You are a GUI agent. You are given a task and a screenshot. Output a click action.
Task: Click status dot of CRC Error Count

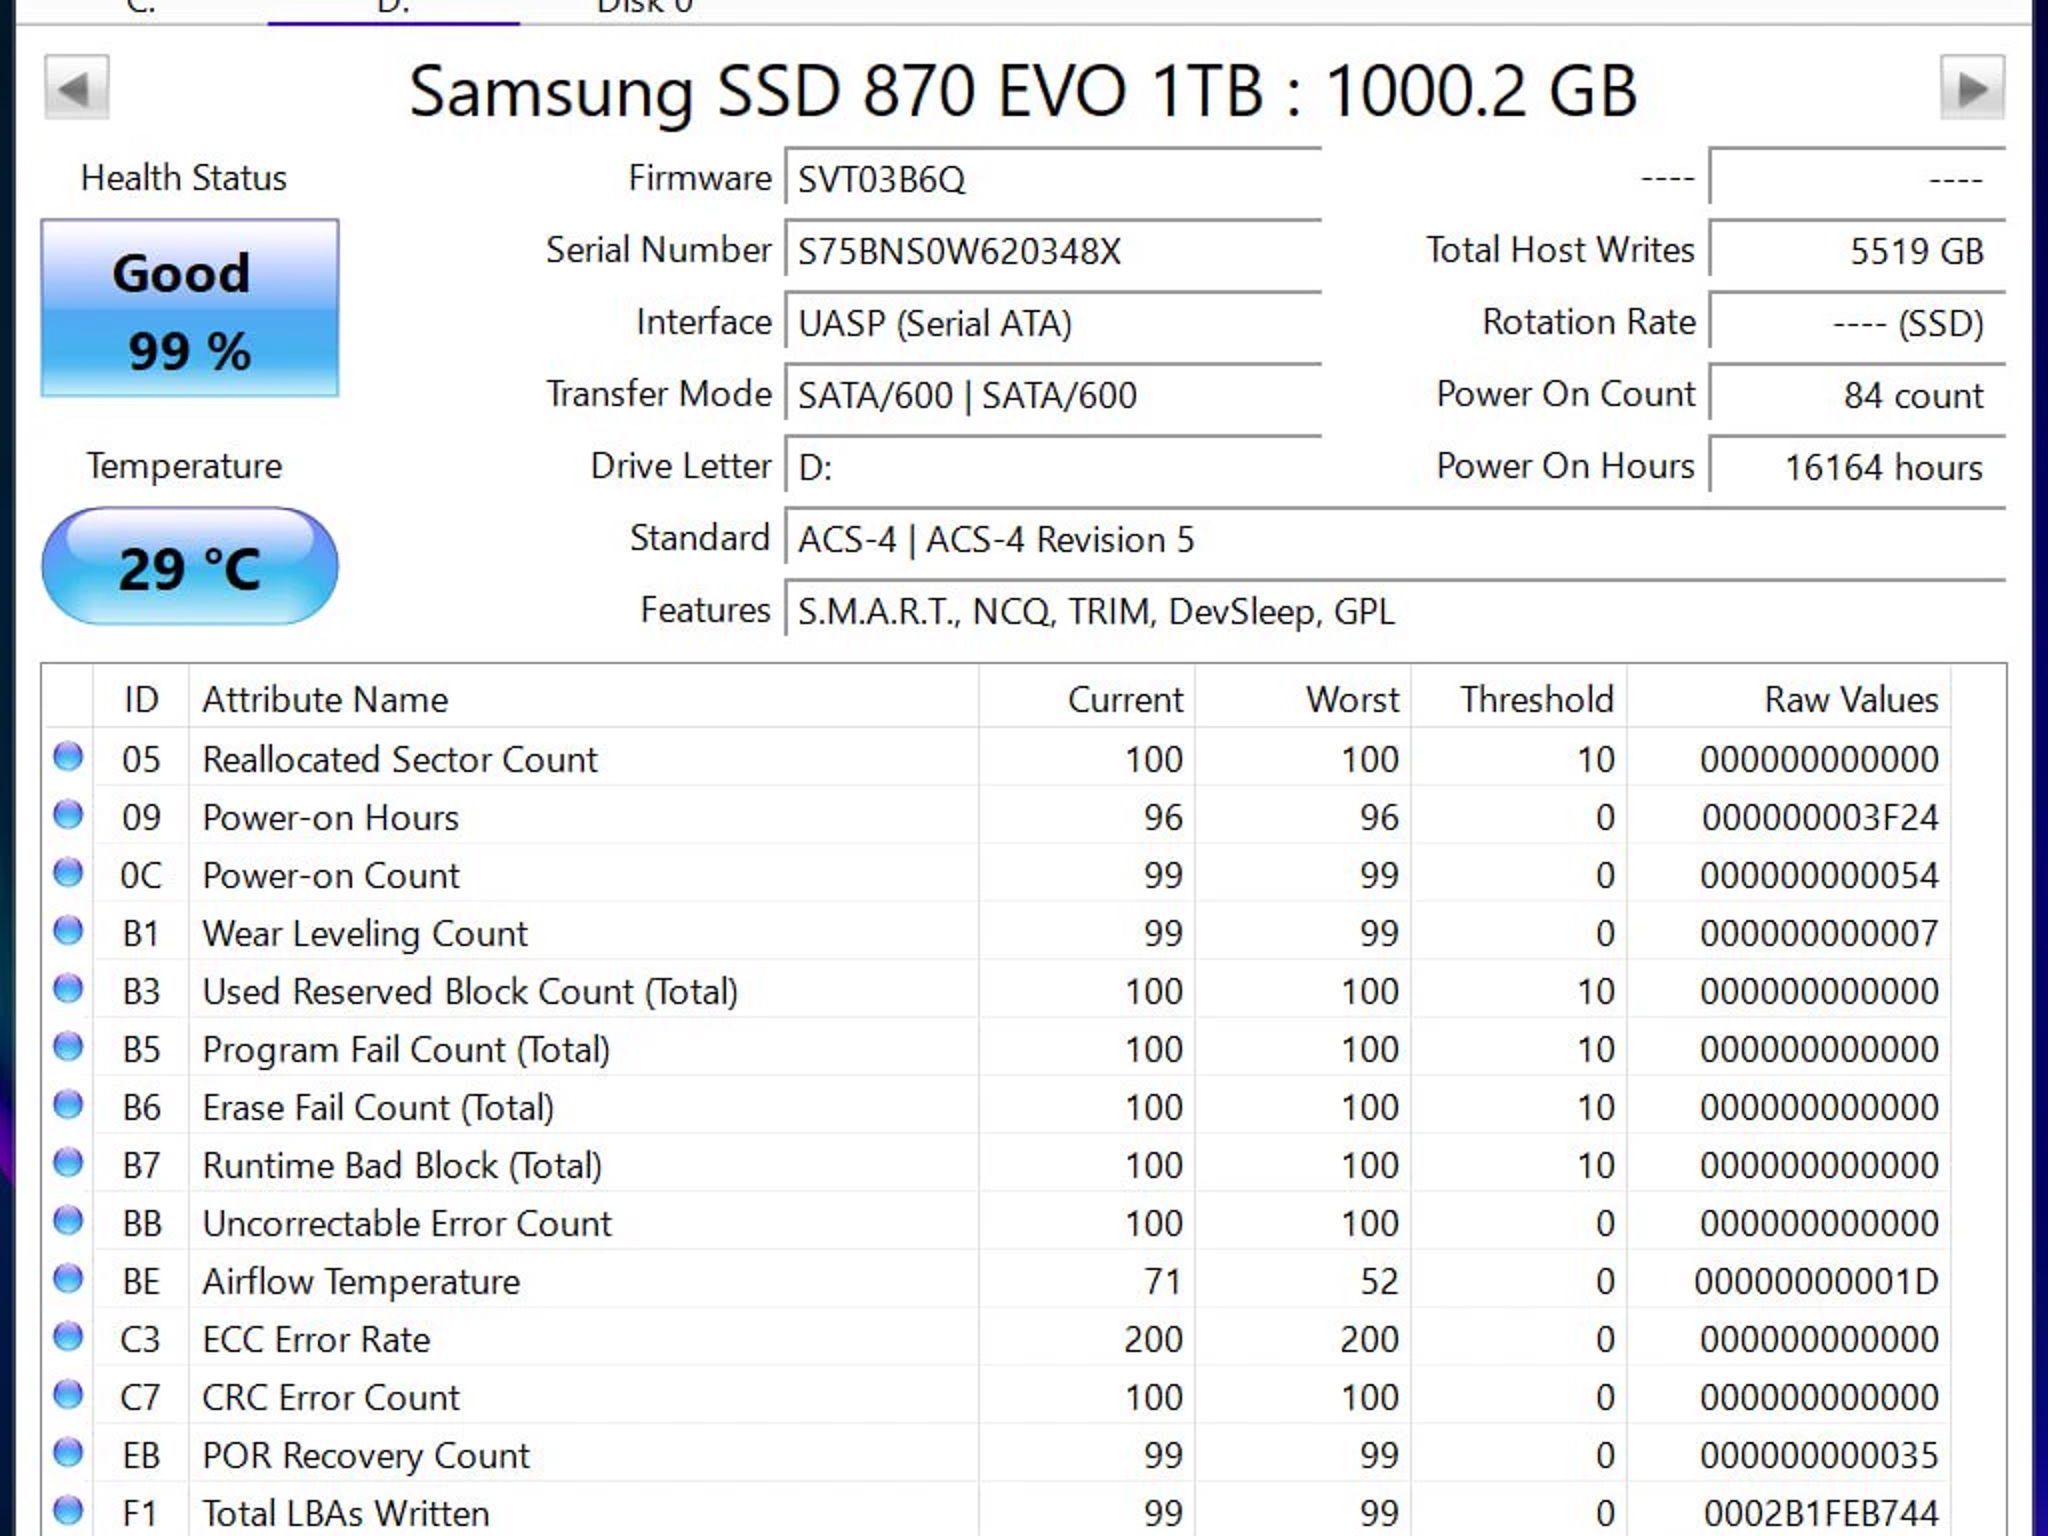click(68, 1395)
